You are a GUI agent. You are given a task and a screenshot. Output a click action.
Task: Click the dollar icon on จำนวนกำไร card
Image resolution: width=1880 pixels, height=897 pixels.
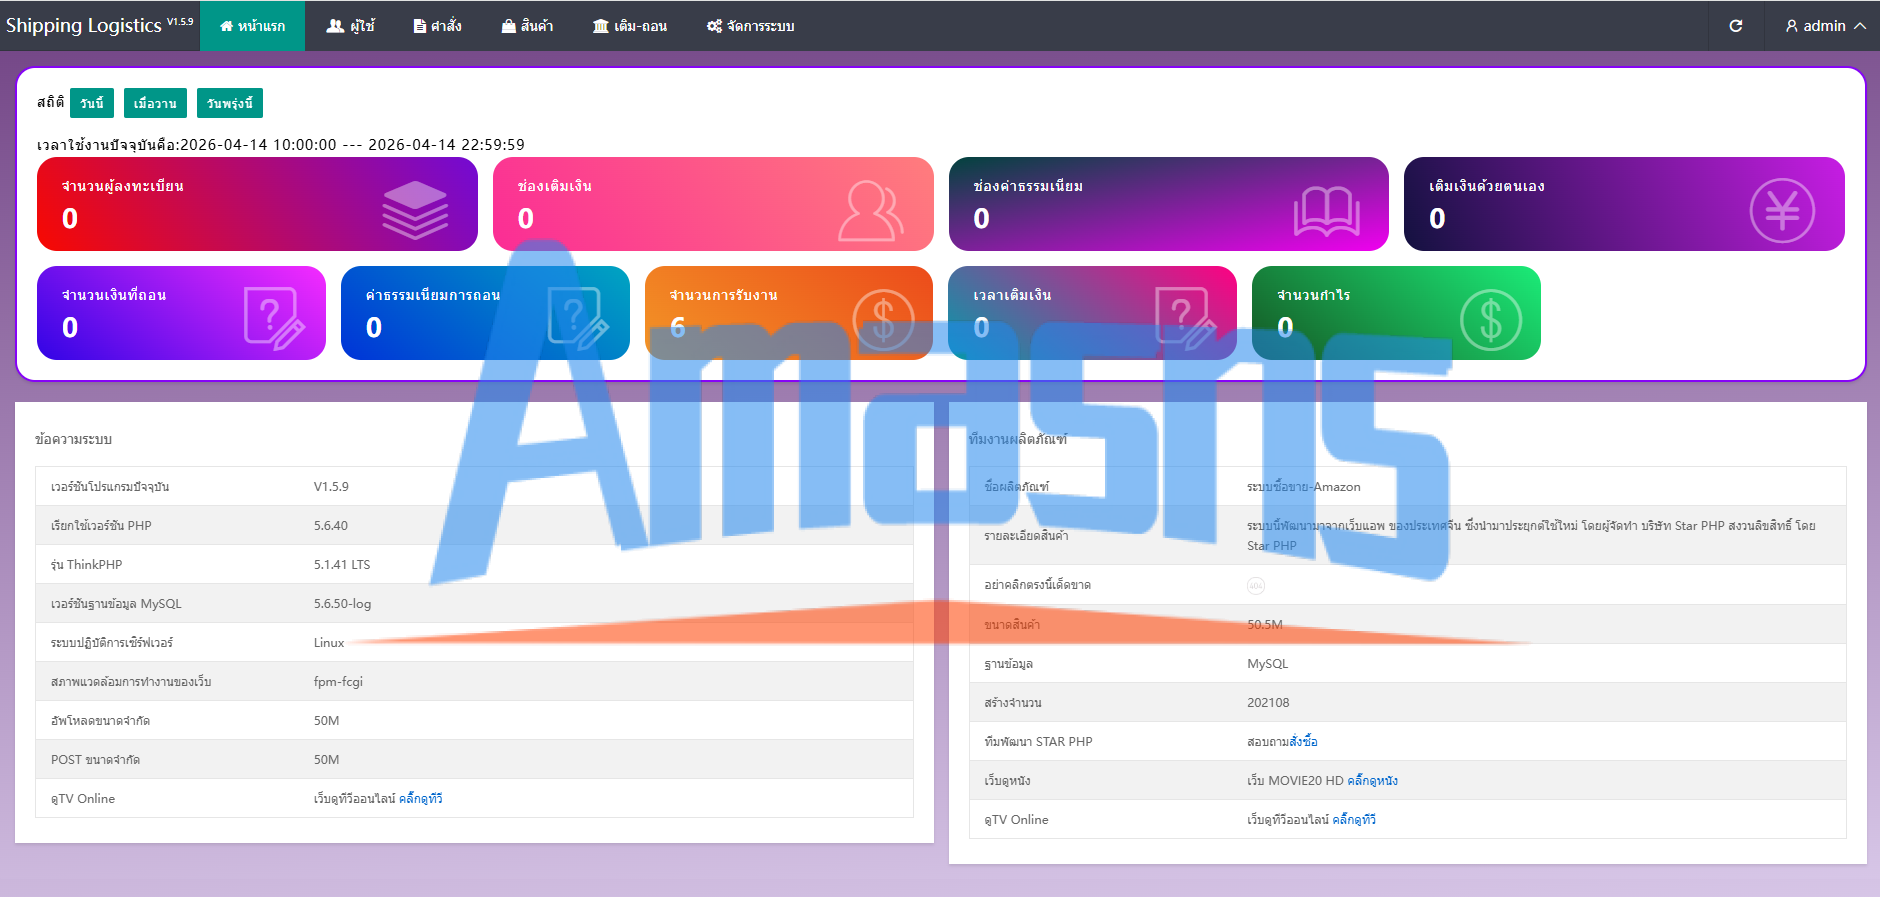pyautogui.click(x=1491, y=320)
